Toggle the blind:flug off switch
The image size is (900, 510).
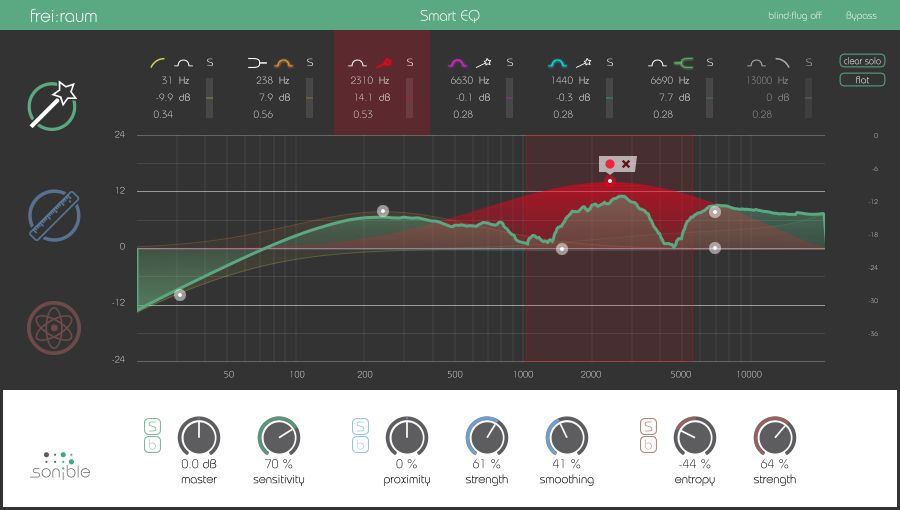[794, 16]
